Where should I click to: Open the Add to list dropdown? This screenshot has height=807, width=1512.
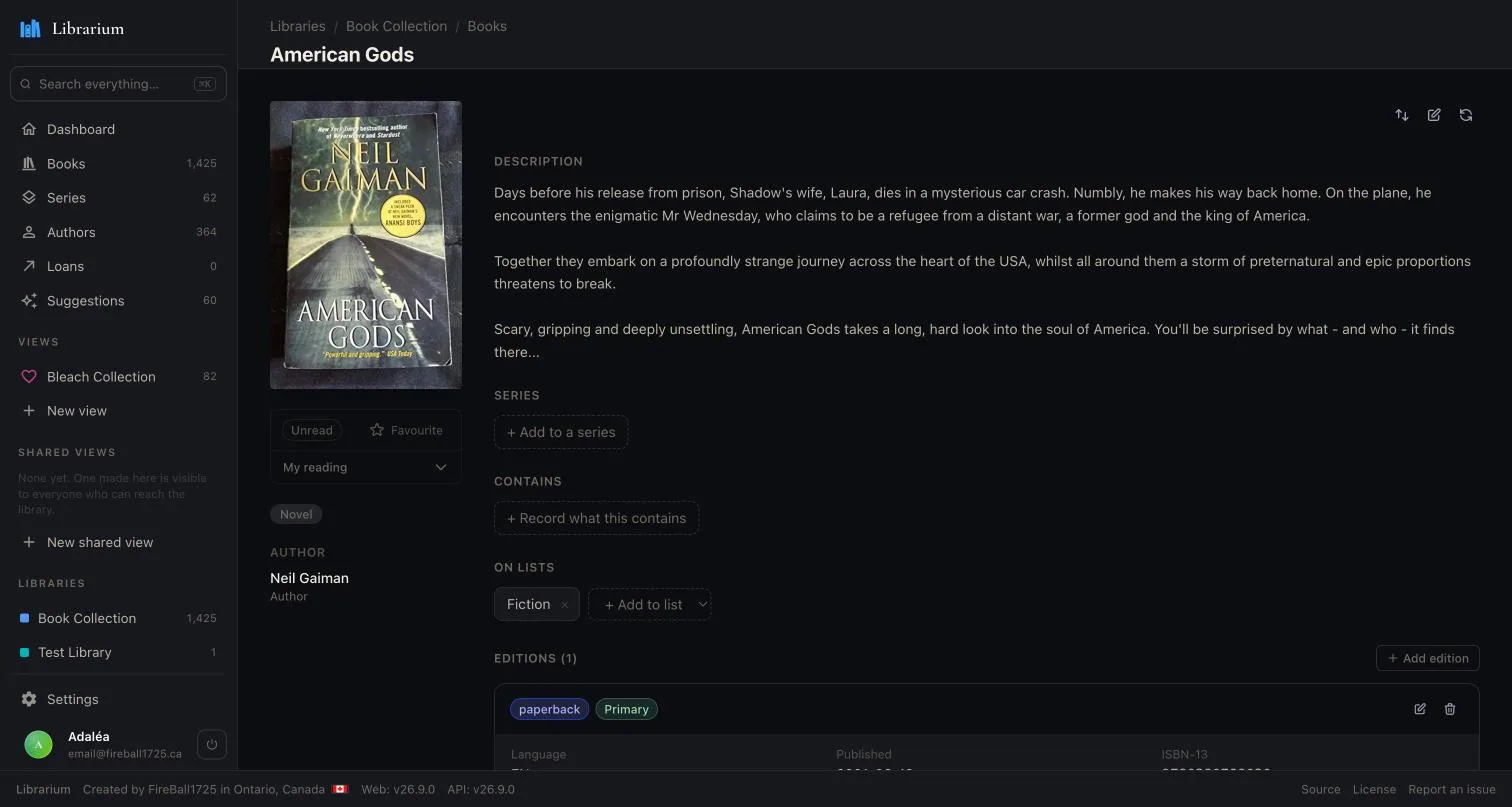650,604
